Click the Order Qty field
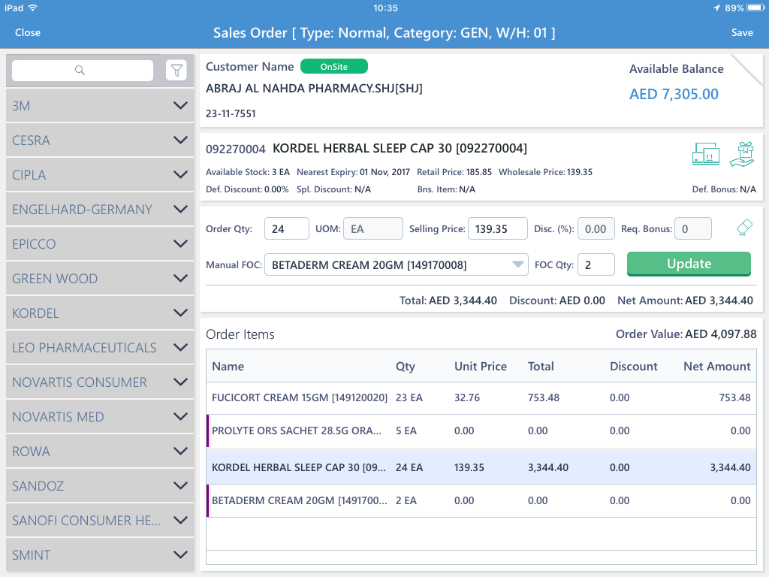 click(286, 229)
